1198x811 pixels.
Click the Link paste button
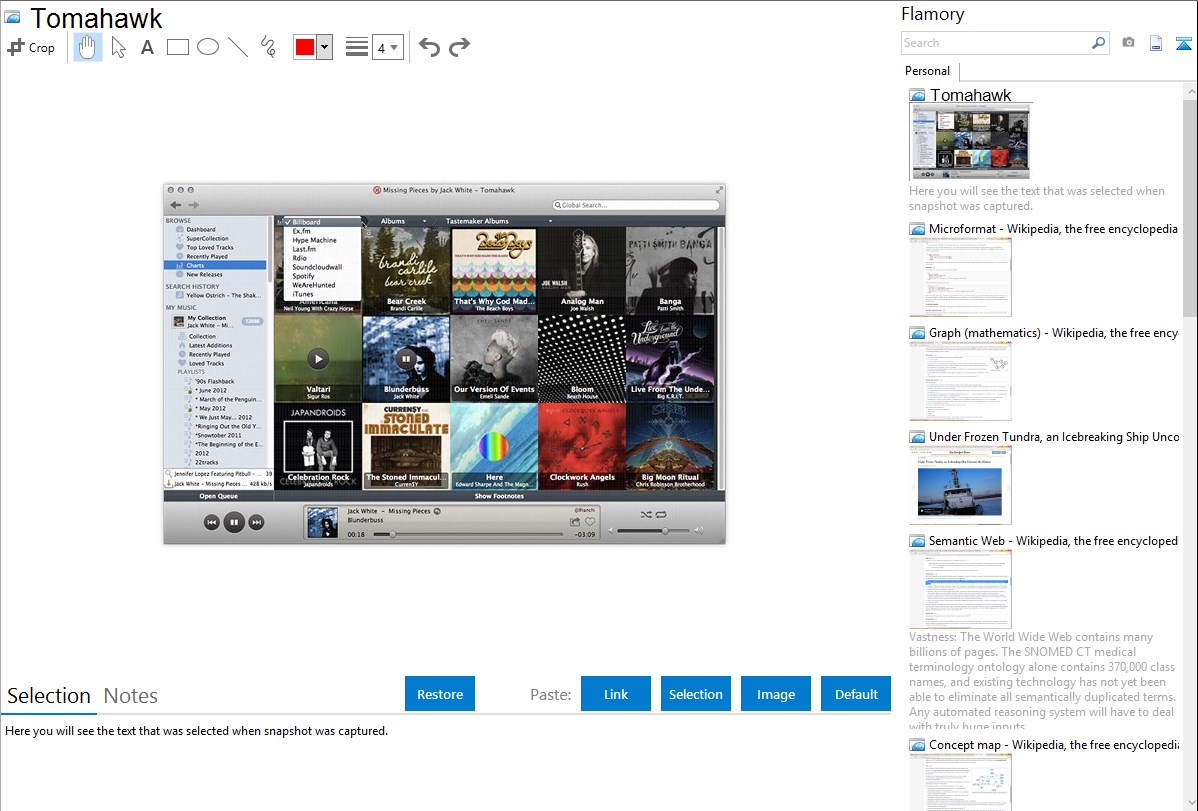coord(616,694)
